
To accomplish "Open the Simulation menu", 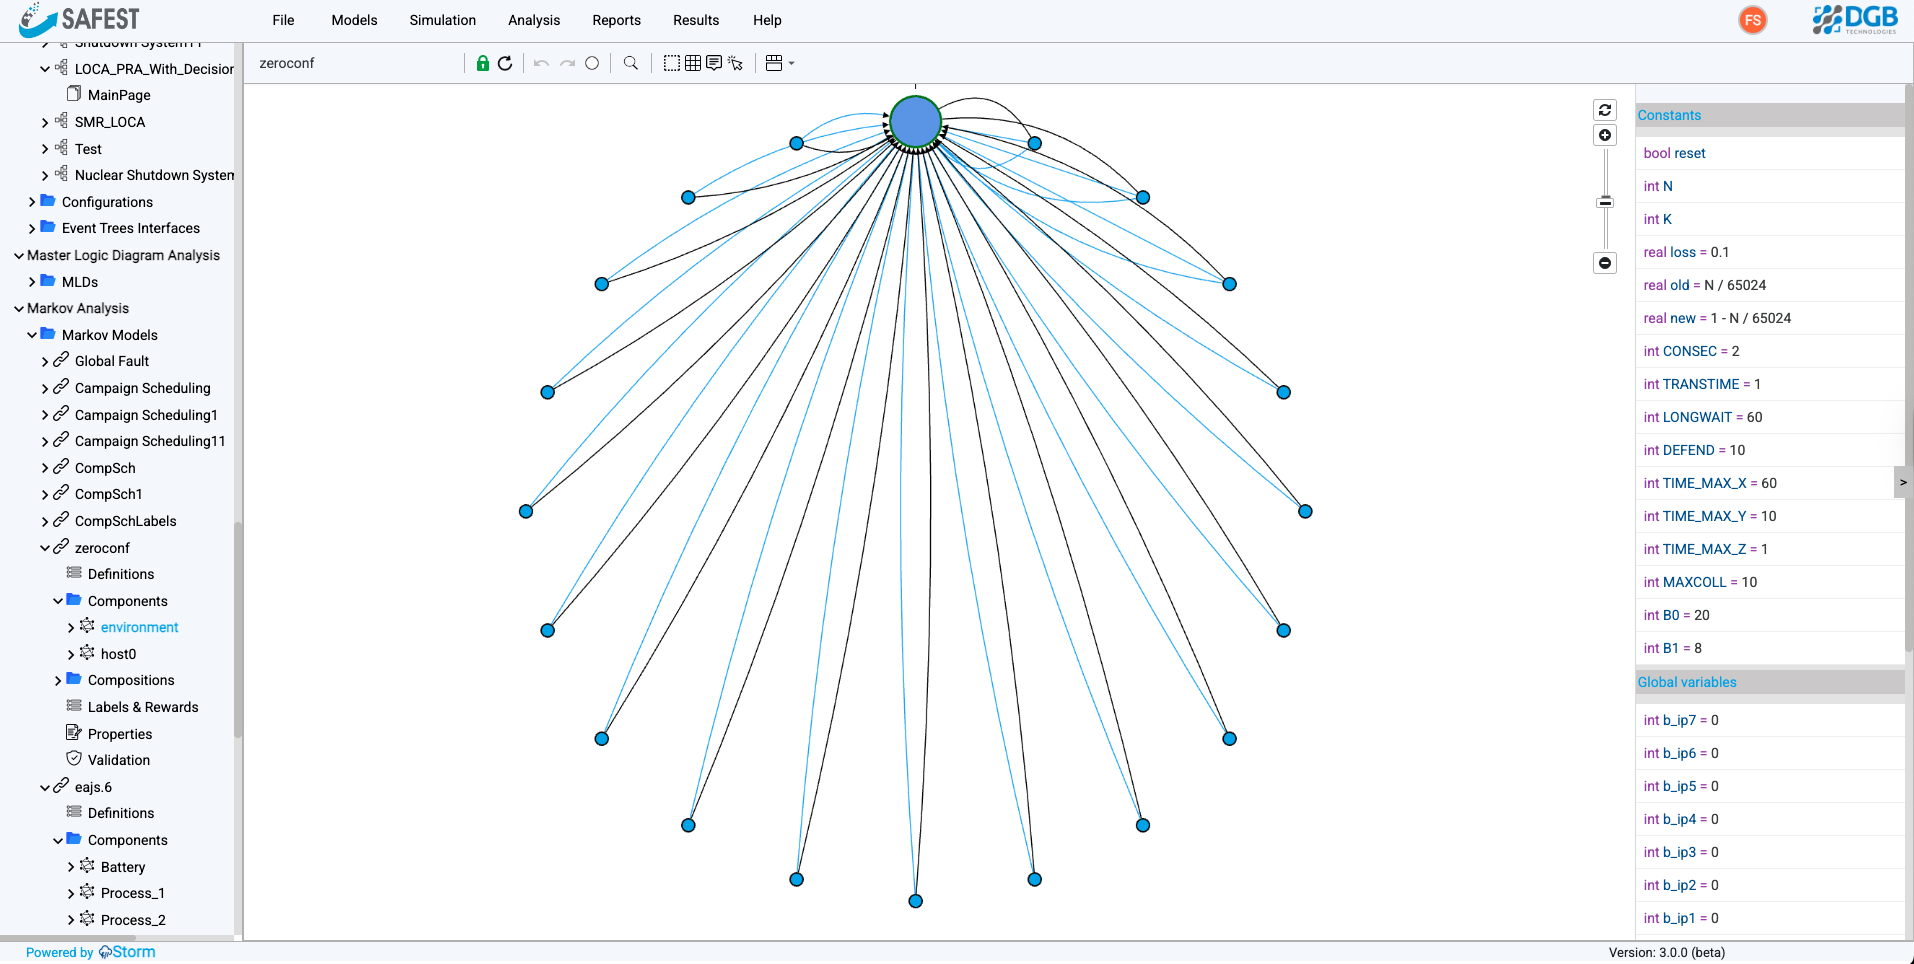I will coord(442,20).
